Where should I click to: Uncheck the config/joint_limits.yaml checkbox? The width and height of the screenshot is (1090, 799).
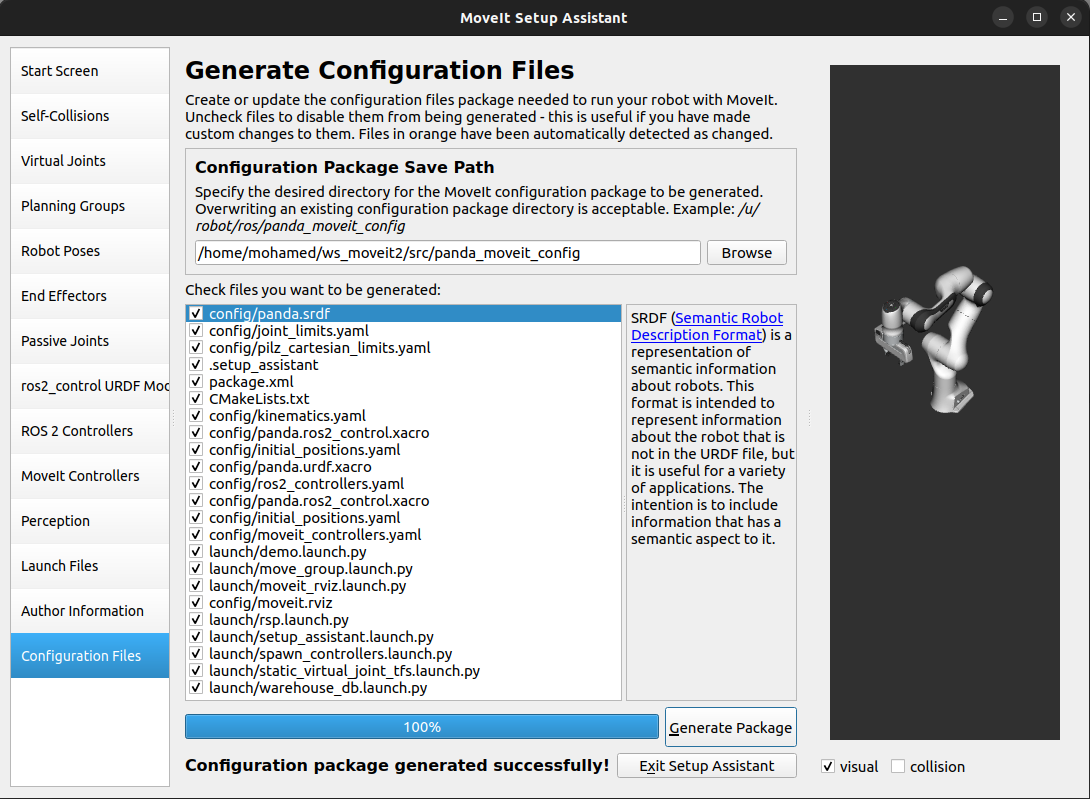click(x=196, y=331)
